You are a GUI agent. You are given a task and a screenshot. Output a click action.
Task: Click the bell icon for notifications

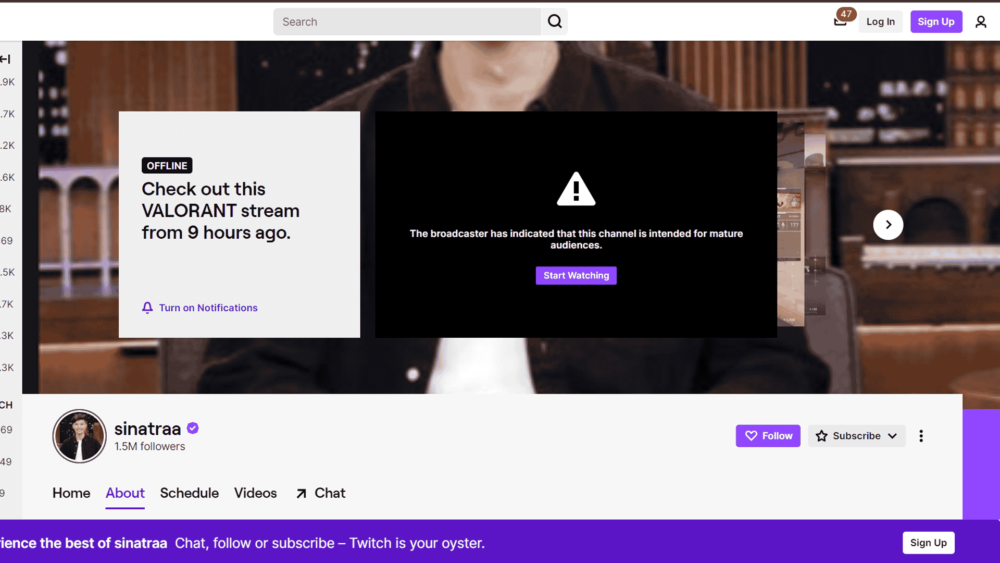tap(147, 307)
